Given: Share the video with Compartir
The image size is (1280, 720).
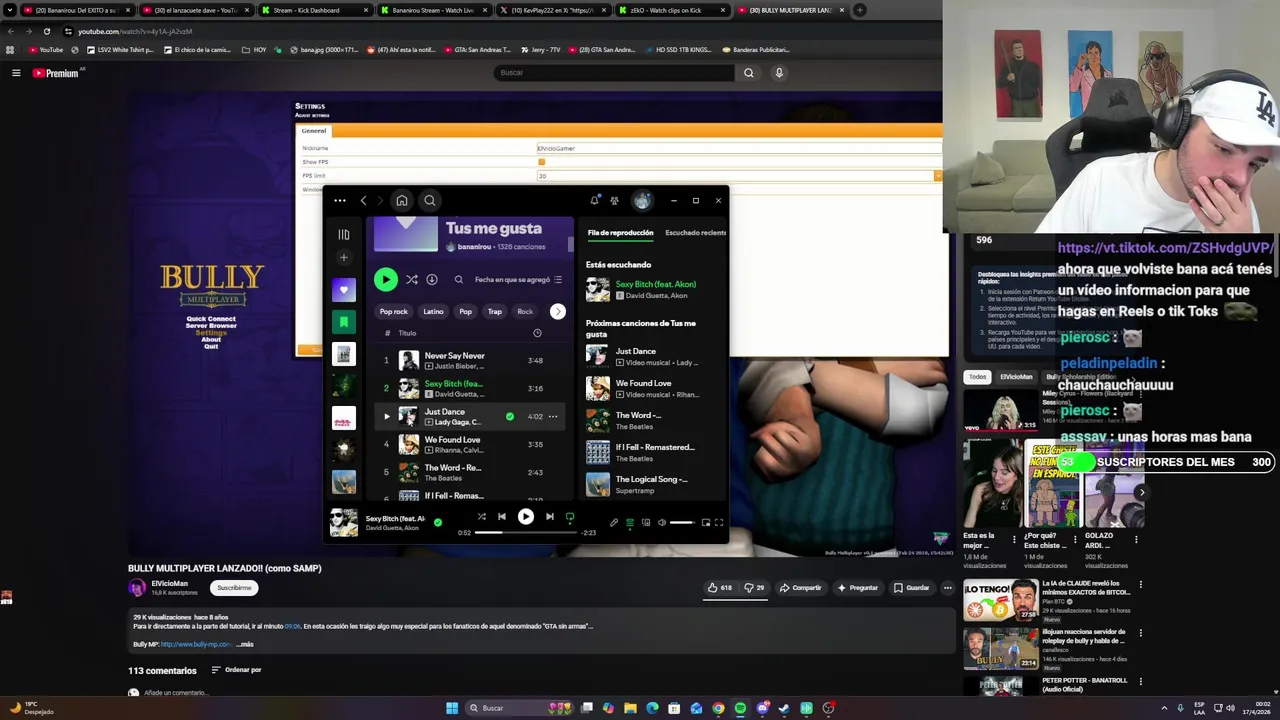Looking at the screenshot, I should click(800, 588).
